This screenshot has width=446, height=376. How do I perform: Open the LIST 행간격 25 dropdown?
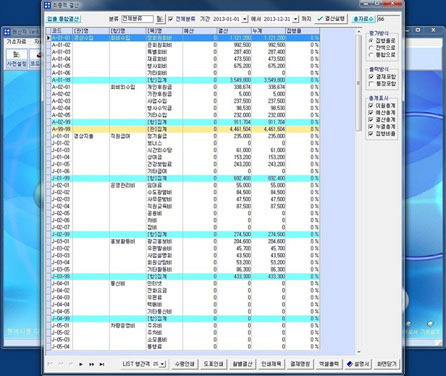163,364
